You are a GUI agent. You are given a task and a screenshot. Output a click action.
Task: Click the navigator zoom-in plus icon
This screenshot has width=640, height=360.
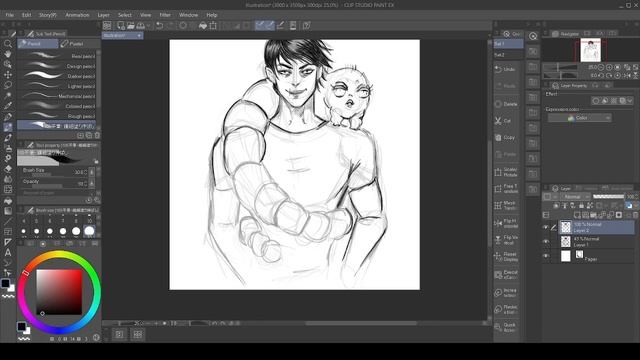[609, 67]
